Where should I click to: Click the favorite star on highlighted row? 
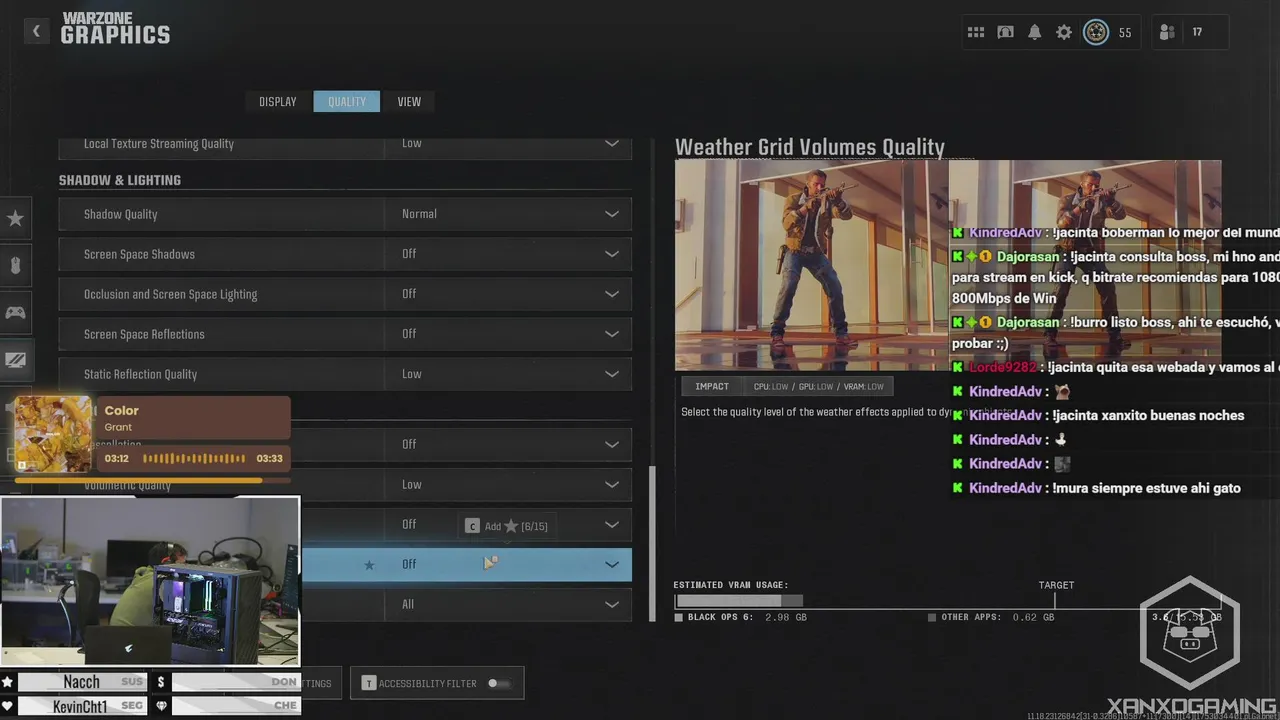(369, 565)
